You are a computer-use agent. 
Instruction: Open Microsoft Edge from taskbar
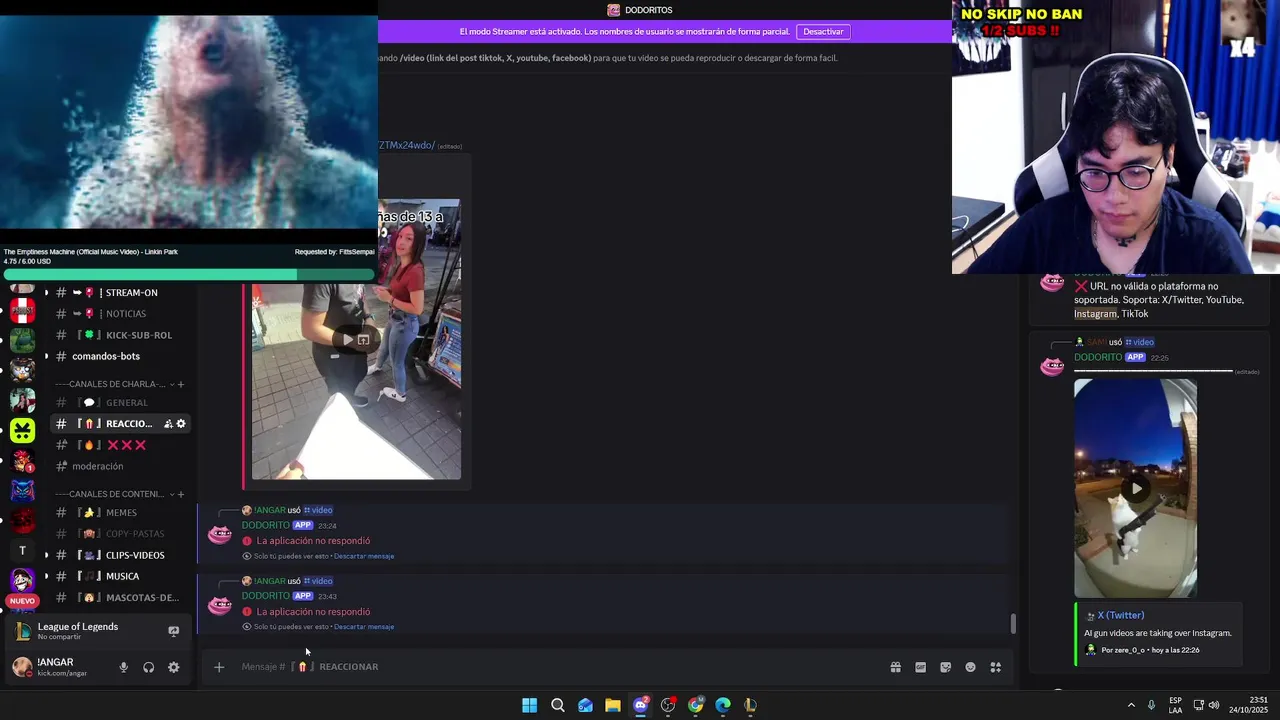coord(723,705)
